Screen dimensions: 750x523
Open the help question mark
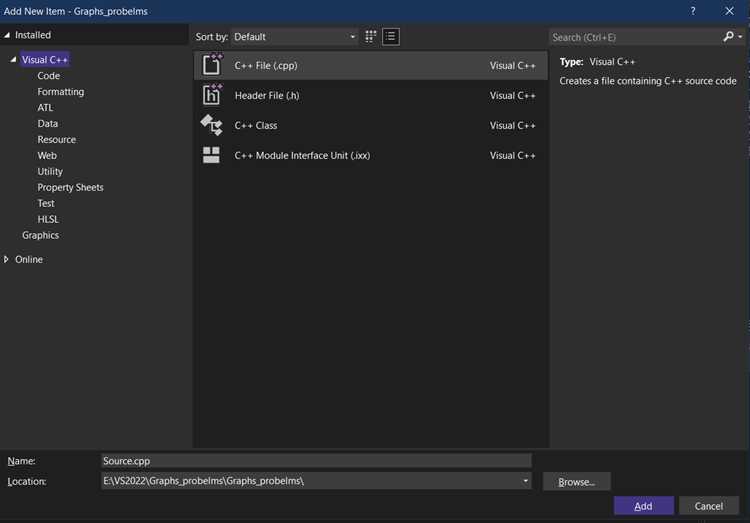pyautogui.click(x=693, y=11)
